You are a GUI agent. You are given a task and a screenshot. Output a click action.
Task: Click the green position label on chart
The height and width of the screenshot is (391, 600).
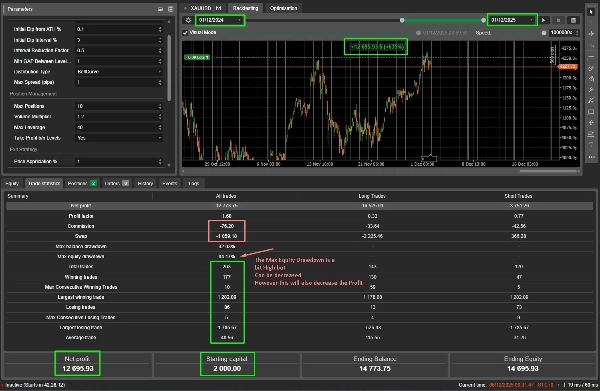point(197,57)
